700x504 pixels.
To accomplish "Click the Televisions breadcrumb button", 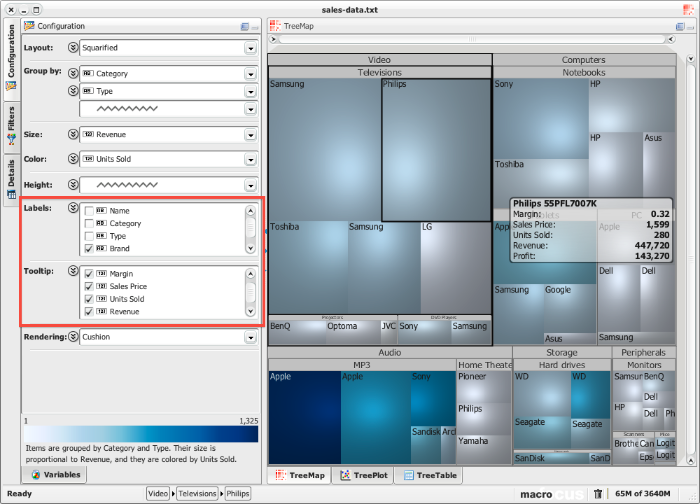I will 198,493.
